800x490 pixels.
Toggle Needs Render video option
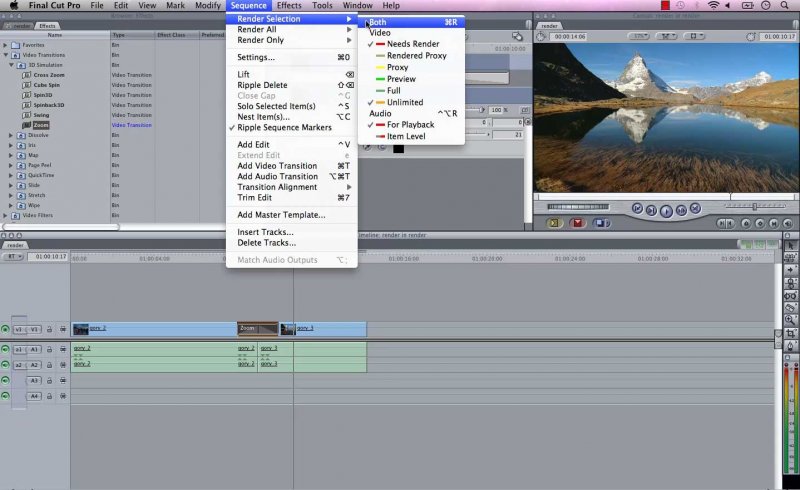(412, 44)
